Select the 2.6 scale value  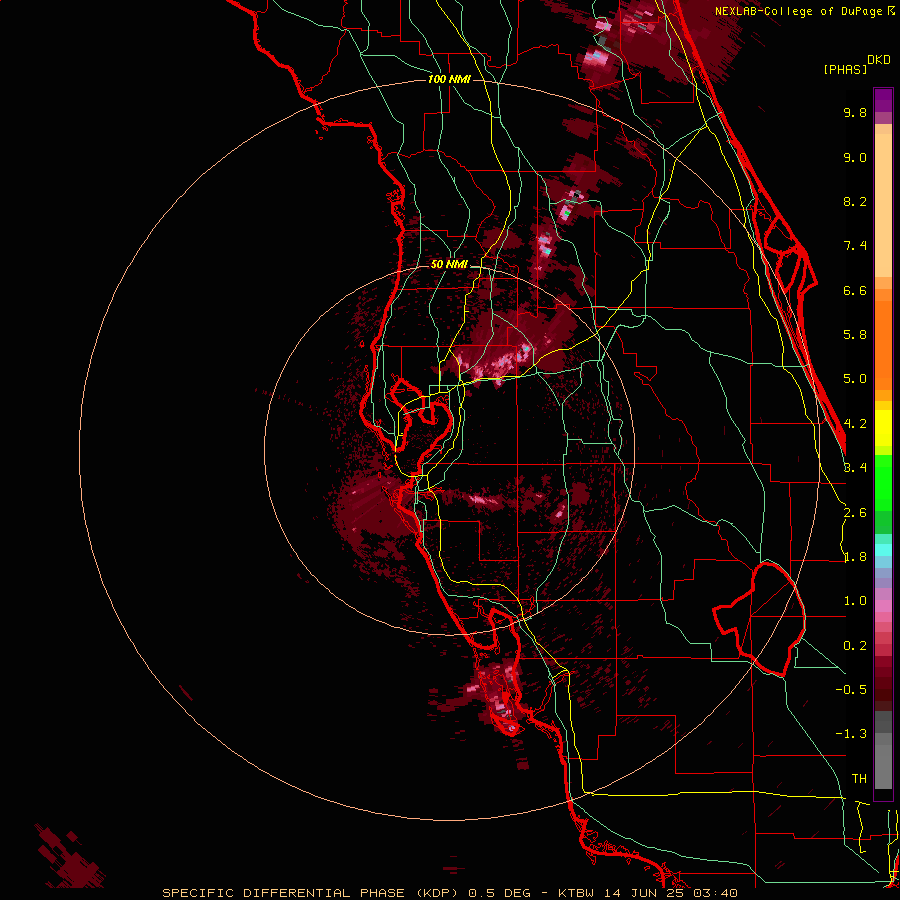[855, 513]
